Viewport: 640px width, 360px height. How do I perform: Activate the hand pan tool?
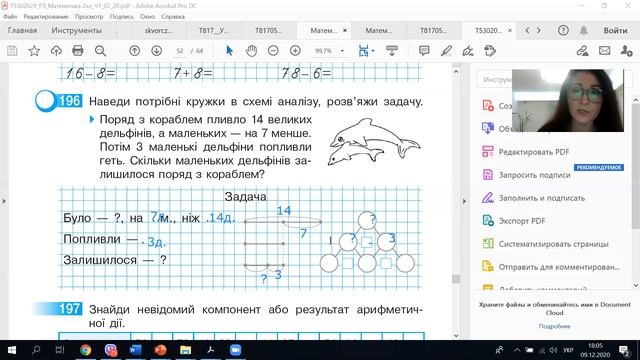click(x=251, y=51)
